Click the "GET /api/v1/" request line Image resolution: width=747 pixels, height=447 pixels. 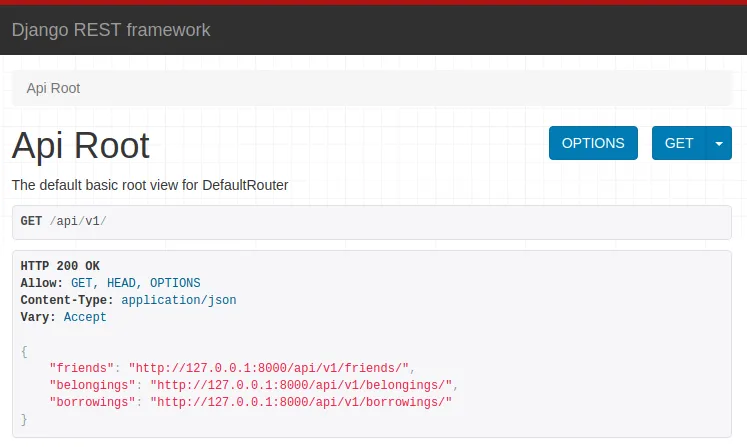coord(63,221)
